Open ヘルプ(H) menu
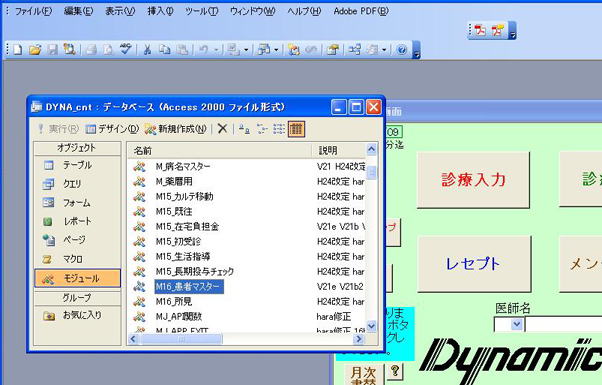Image resolution: width=602 pixels, height=385 pixels. 304,11
